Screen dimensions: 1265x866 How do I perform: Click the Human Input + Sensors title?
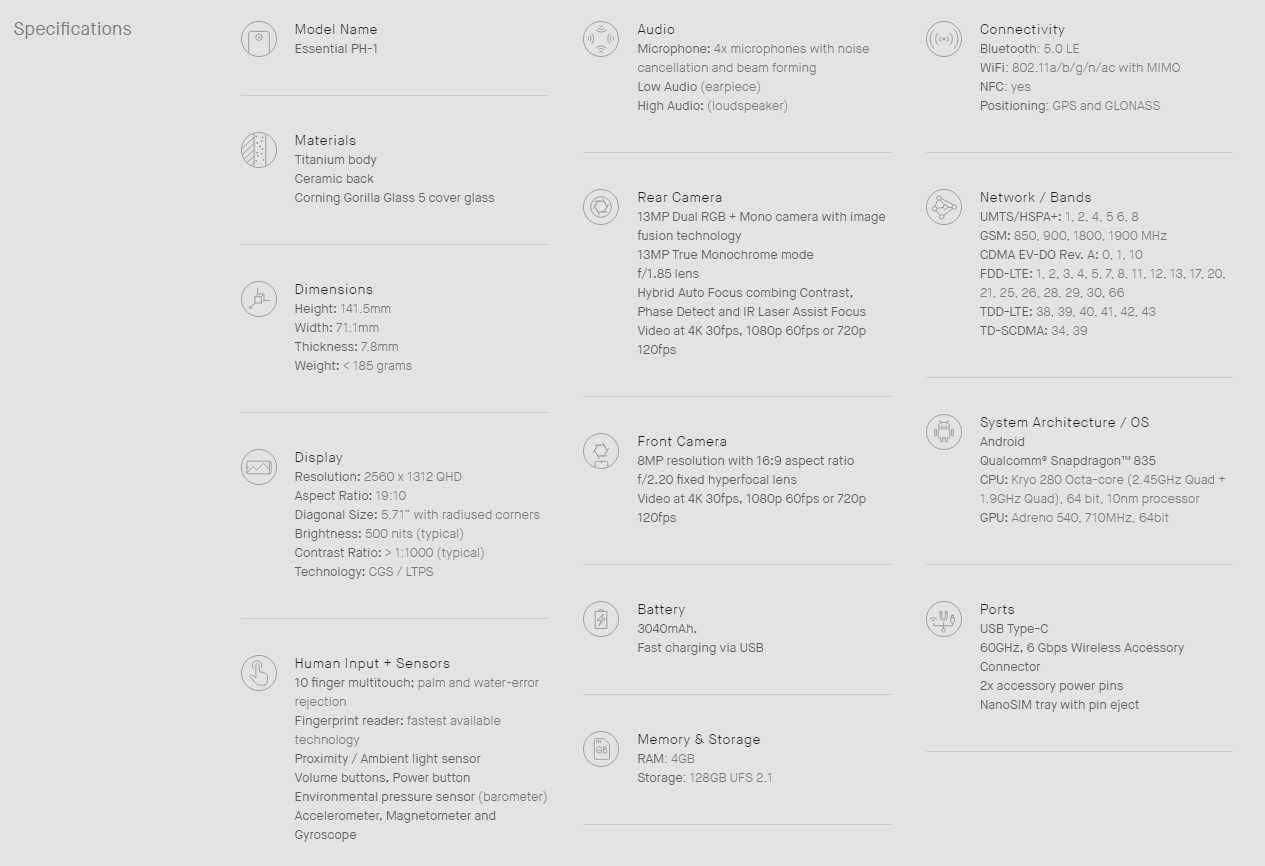click(x=372, y=663)
